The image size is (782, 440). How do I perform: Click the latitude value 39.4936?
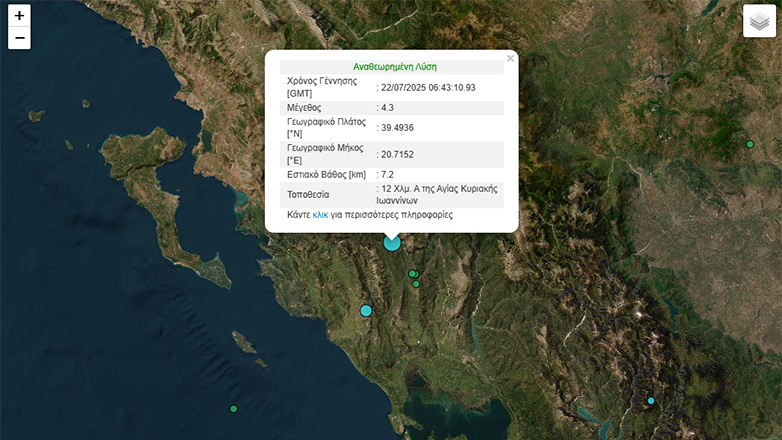coord(397,128)
